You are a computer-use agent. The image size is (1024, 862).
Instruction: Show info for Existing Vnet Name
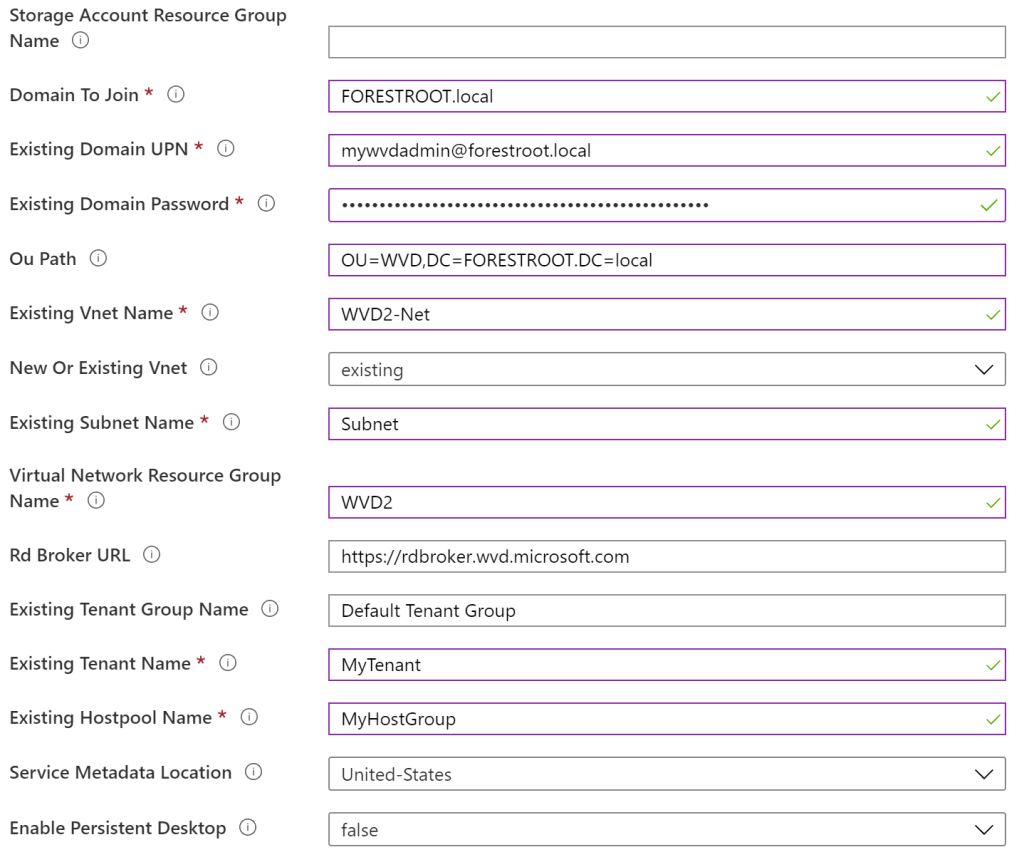coord(210,313)
